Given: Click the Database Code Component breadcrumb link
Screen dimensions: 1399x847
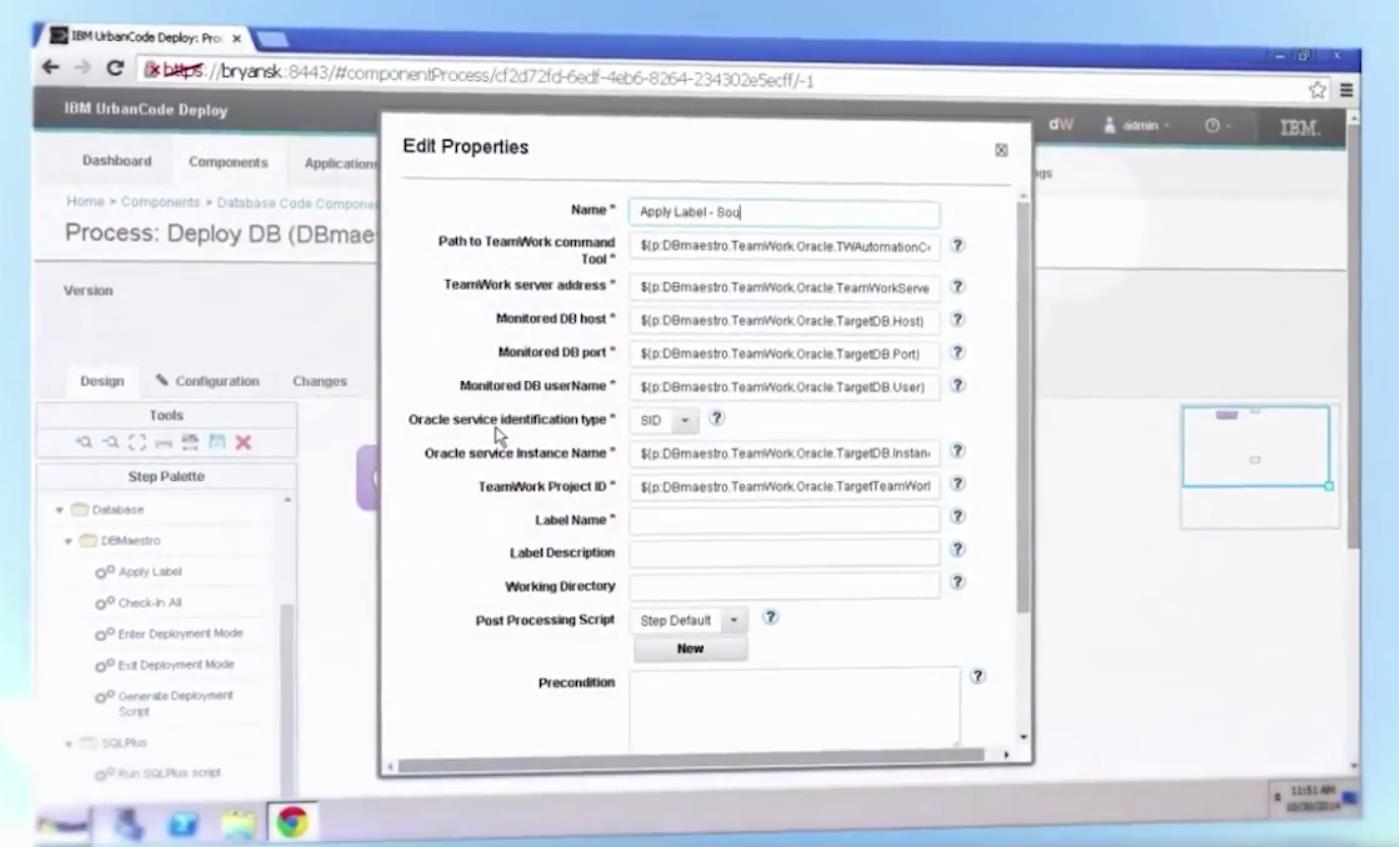Looking at the screenshot, I should 298,203.
